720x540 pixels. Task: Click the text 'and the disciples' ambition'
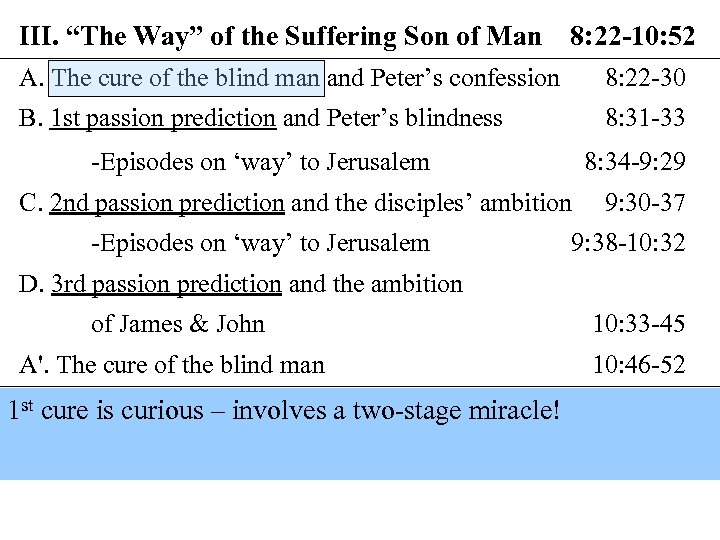click(x=431, y=203)
